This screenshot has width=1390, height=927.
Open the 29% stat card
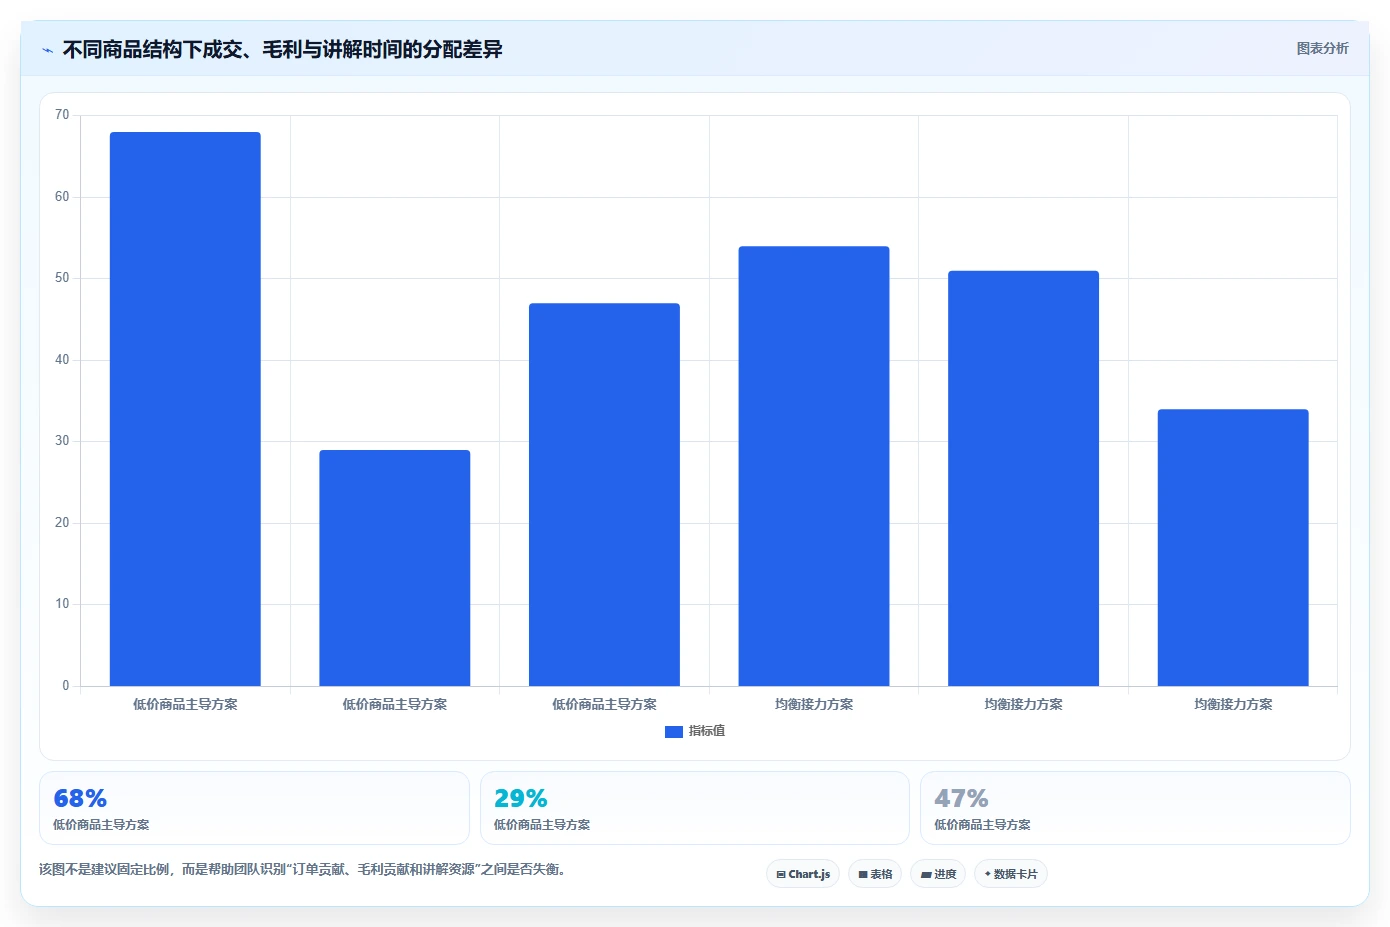tap(695, 808)
